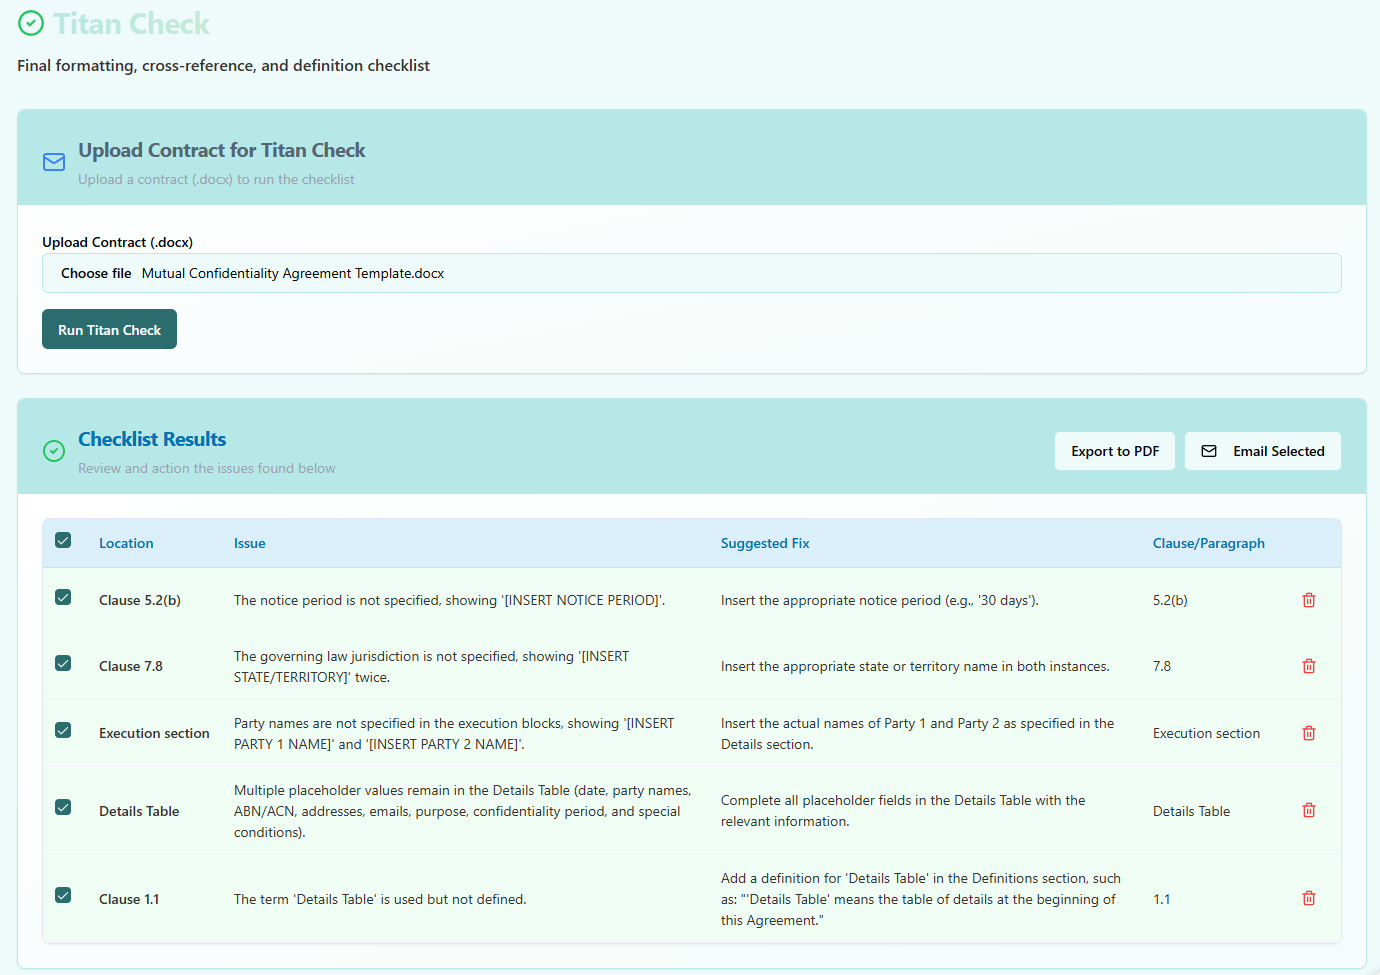1380x975 pixels.
Task: Click the Location column header
Action: pyautogui.click(x=126, y=543)
